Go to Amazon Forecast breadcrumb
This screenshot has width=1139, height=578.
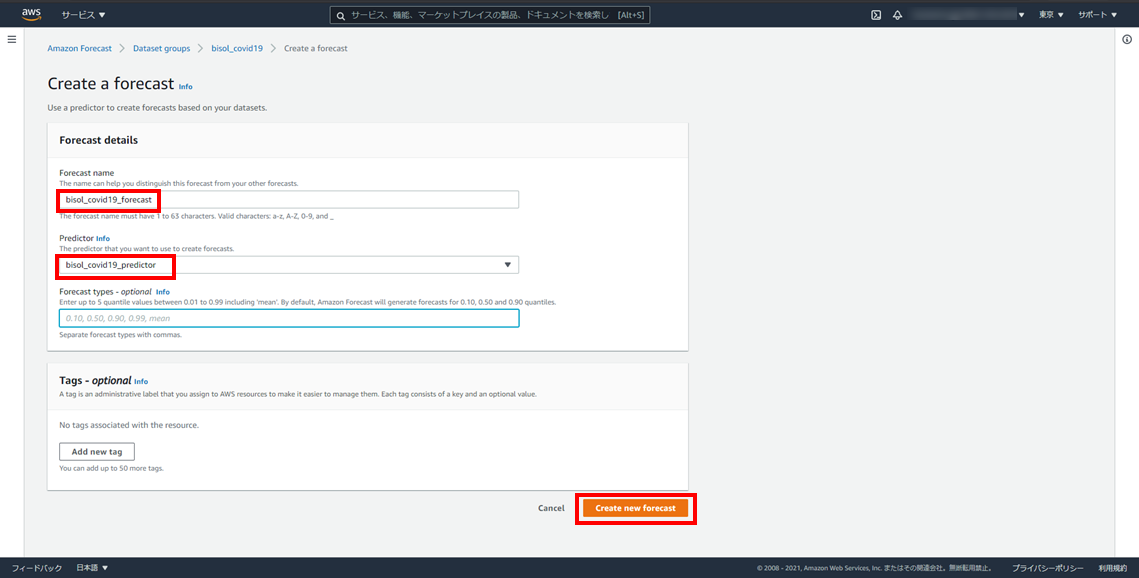click(80, 48)
